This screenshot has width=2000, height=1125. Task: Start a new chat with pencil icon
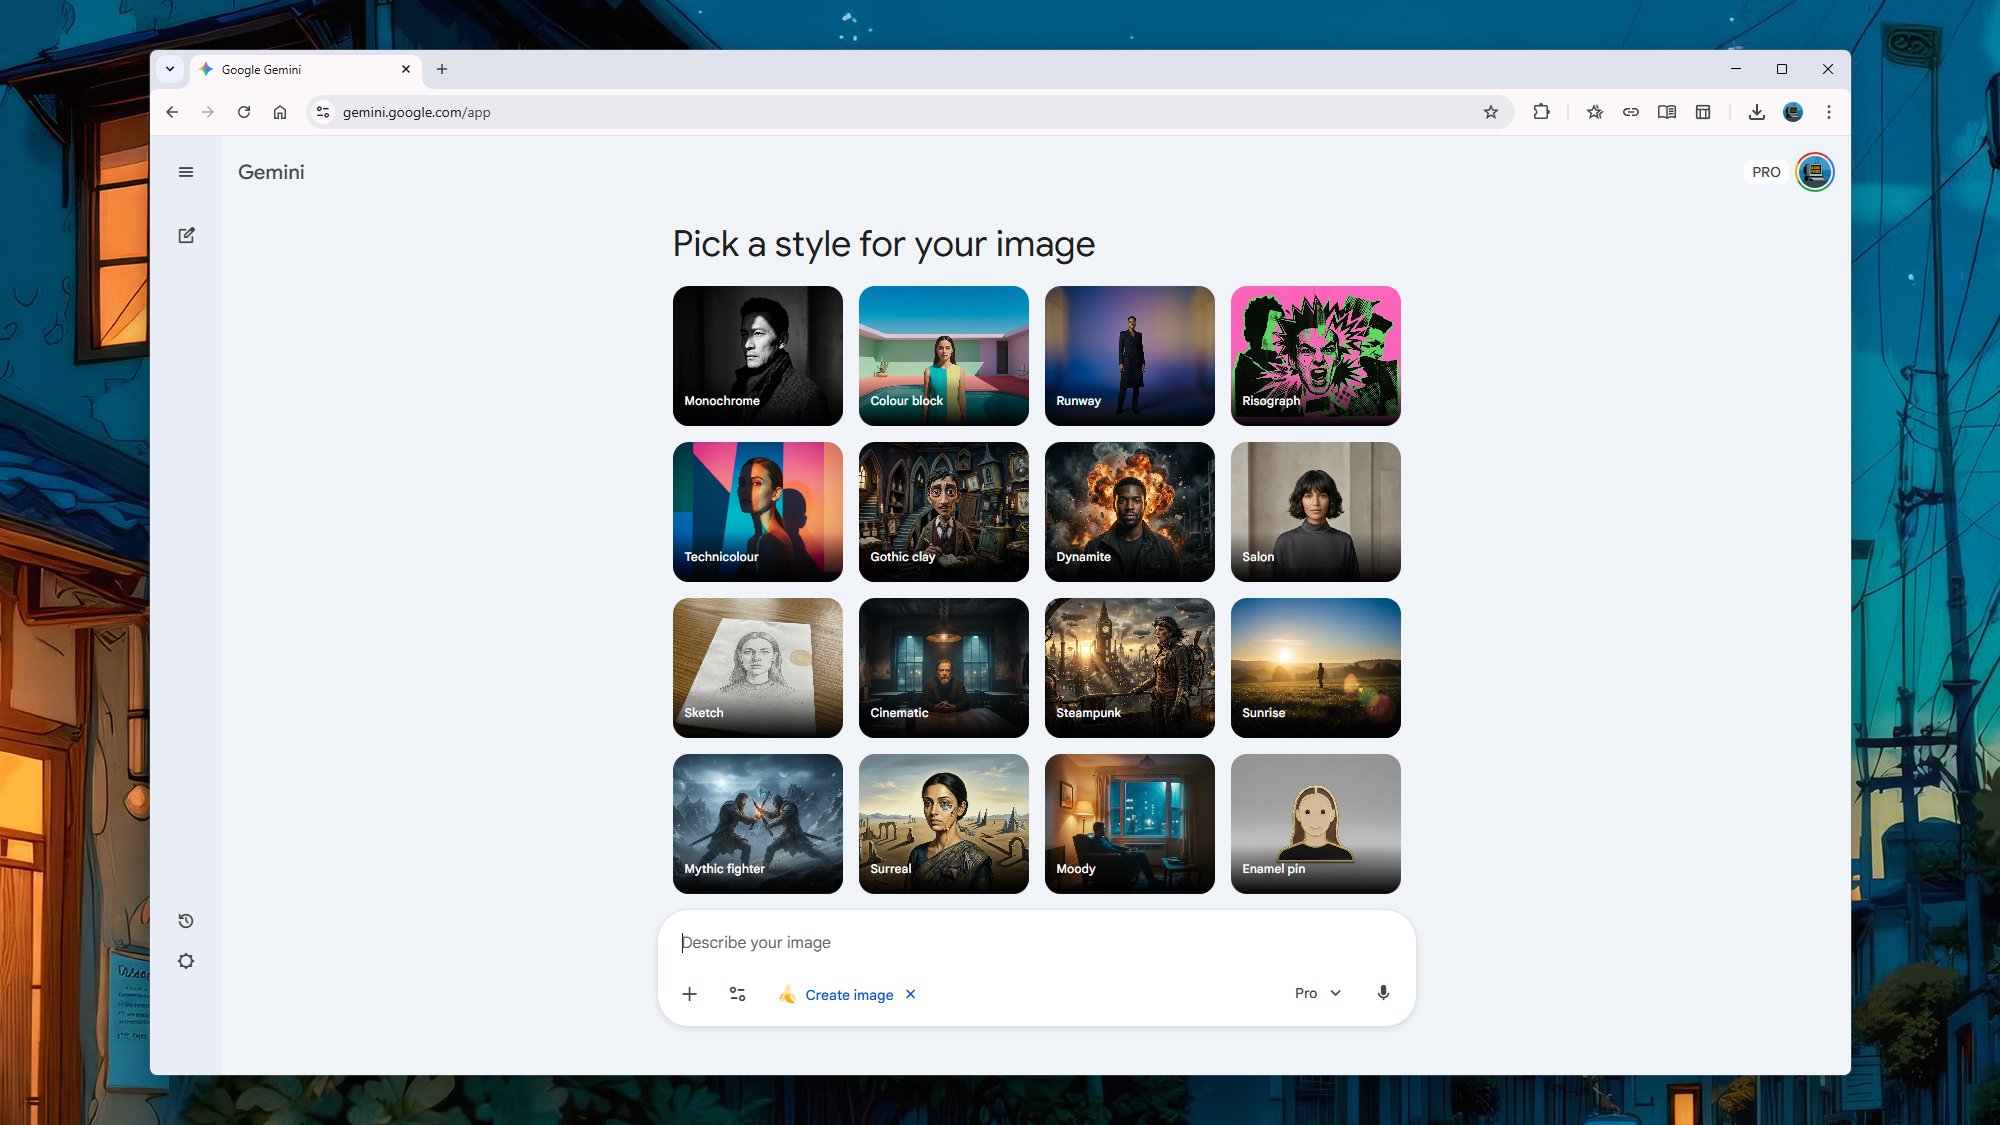click(x=186, y=235)
